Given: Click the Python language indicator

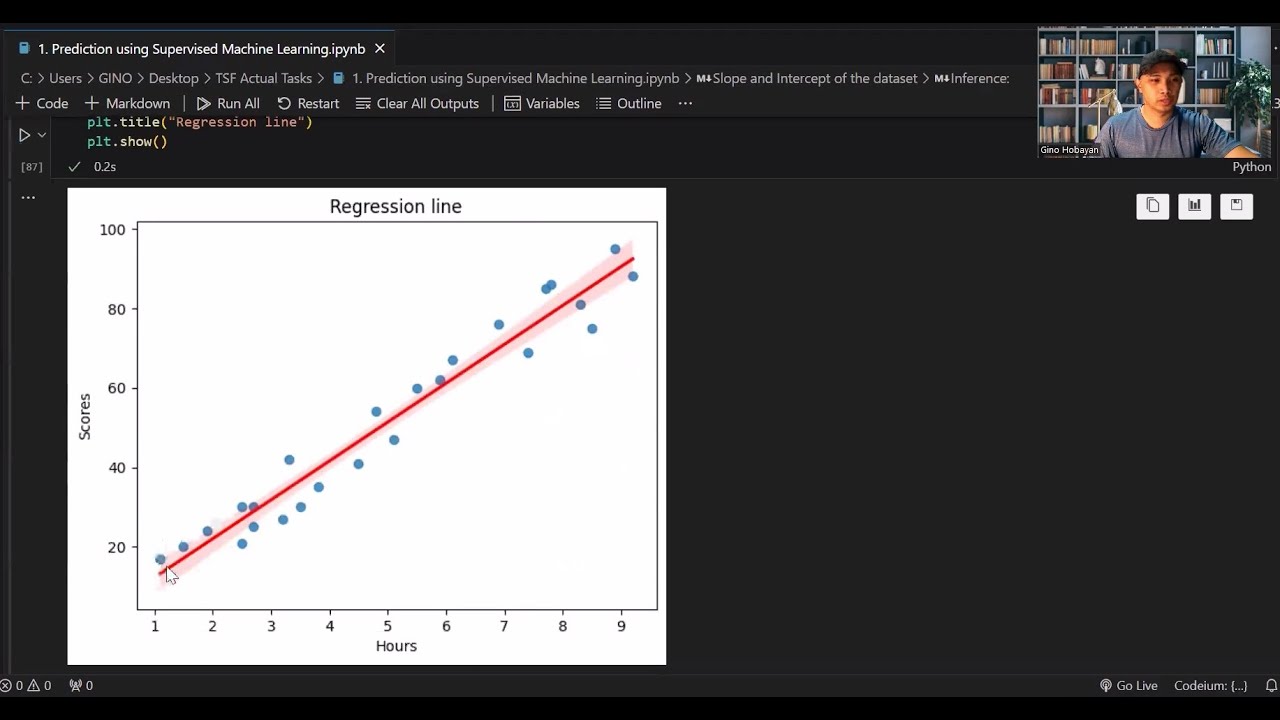Looking at the screenshot, I should (x=1251, y=167).
